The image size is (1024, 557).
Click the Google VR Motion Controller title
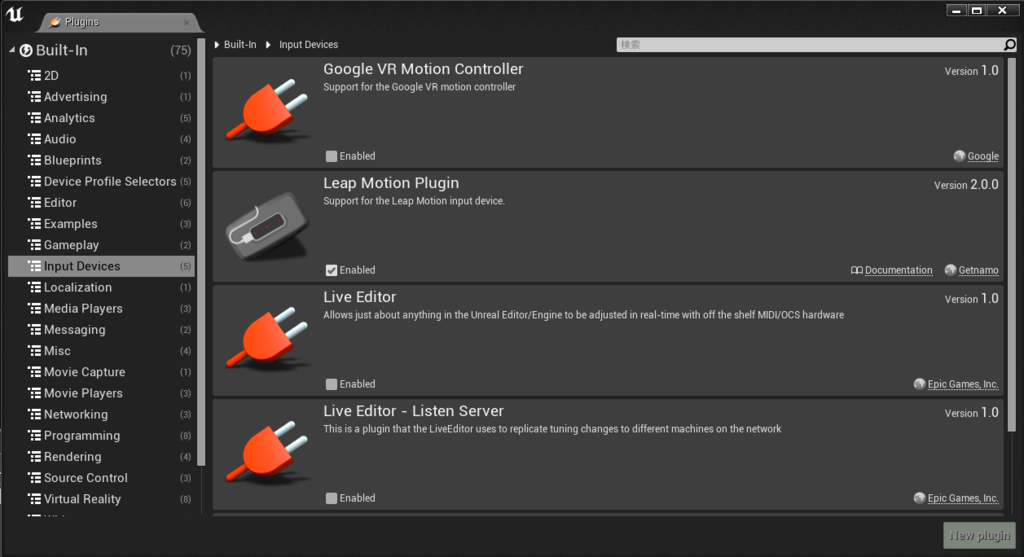click(423, 69)
